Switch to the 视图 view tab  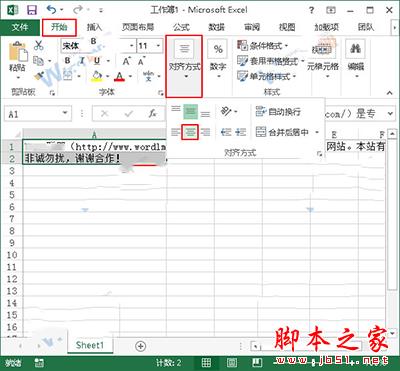287,27
